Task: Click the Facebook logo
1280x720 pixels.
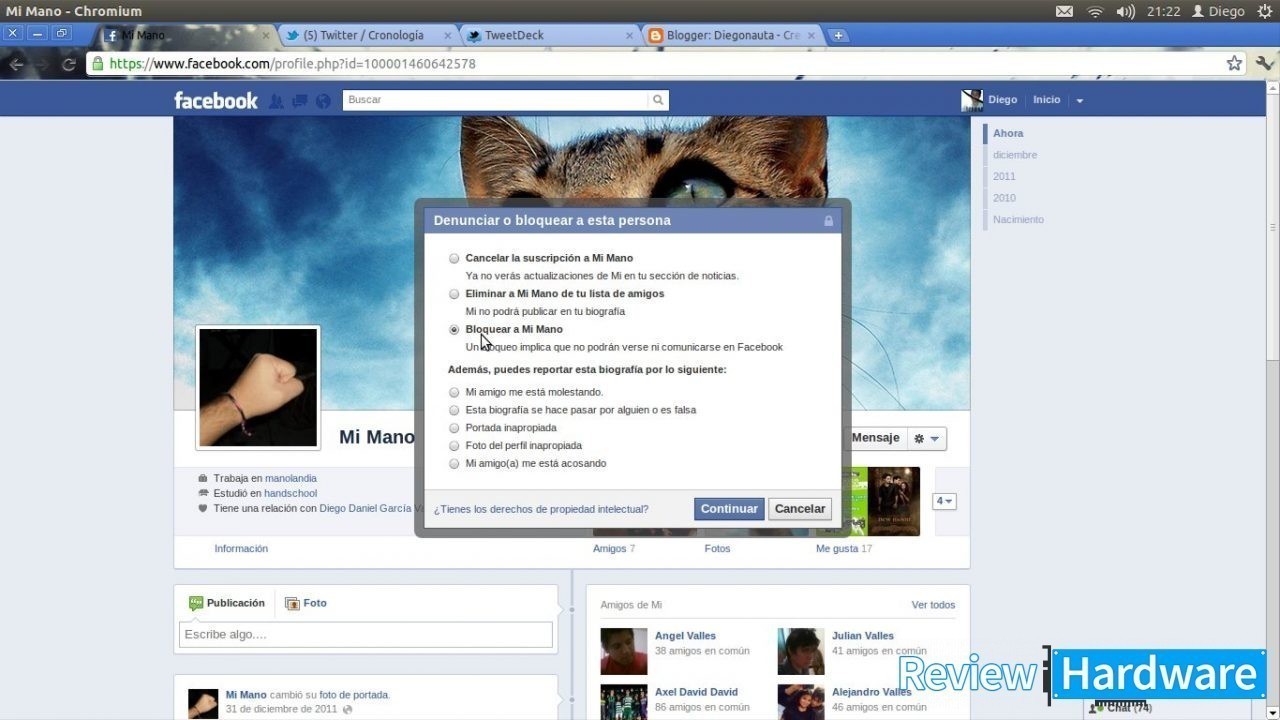Action: point(216,100)
